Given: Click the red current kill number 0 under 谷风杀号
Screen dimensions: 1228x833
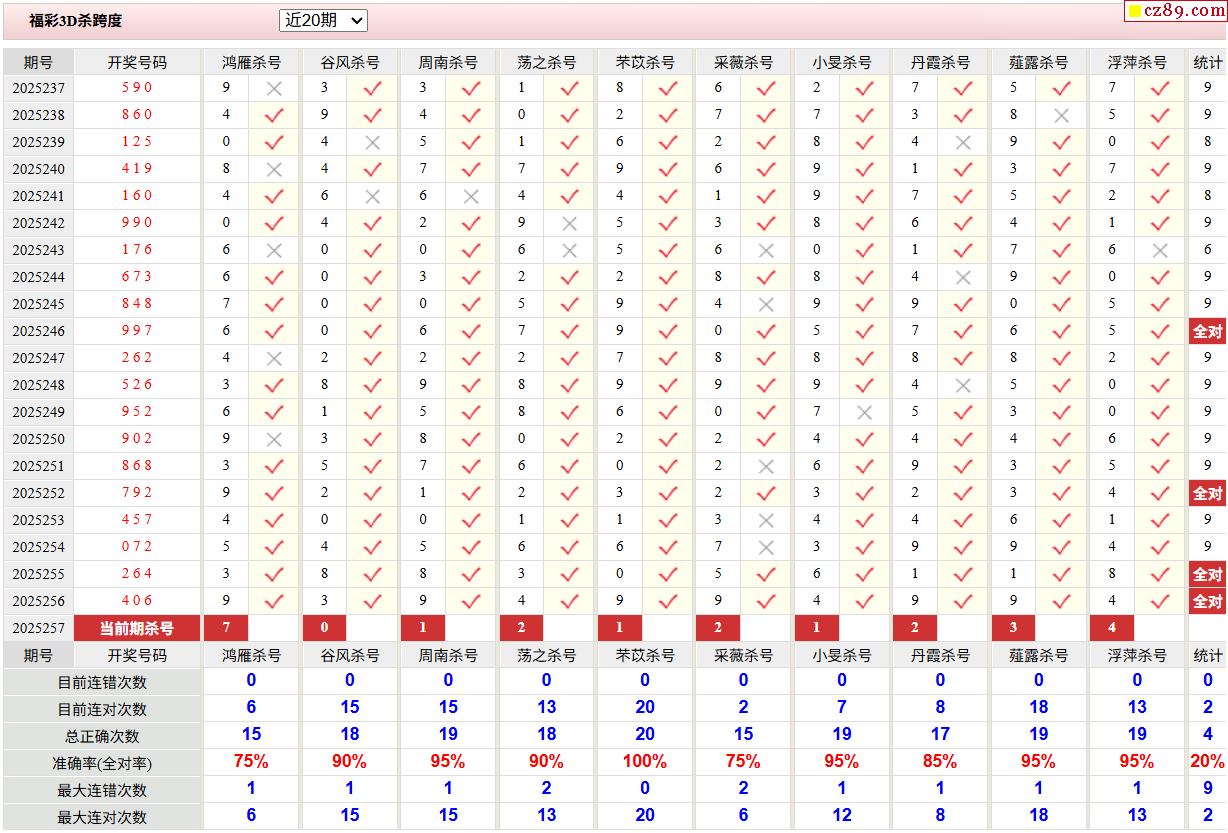Looking at the screenshot, I should pos(324,628).
